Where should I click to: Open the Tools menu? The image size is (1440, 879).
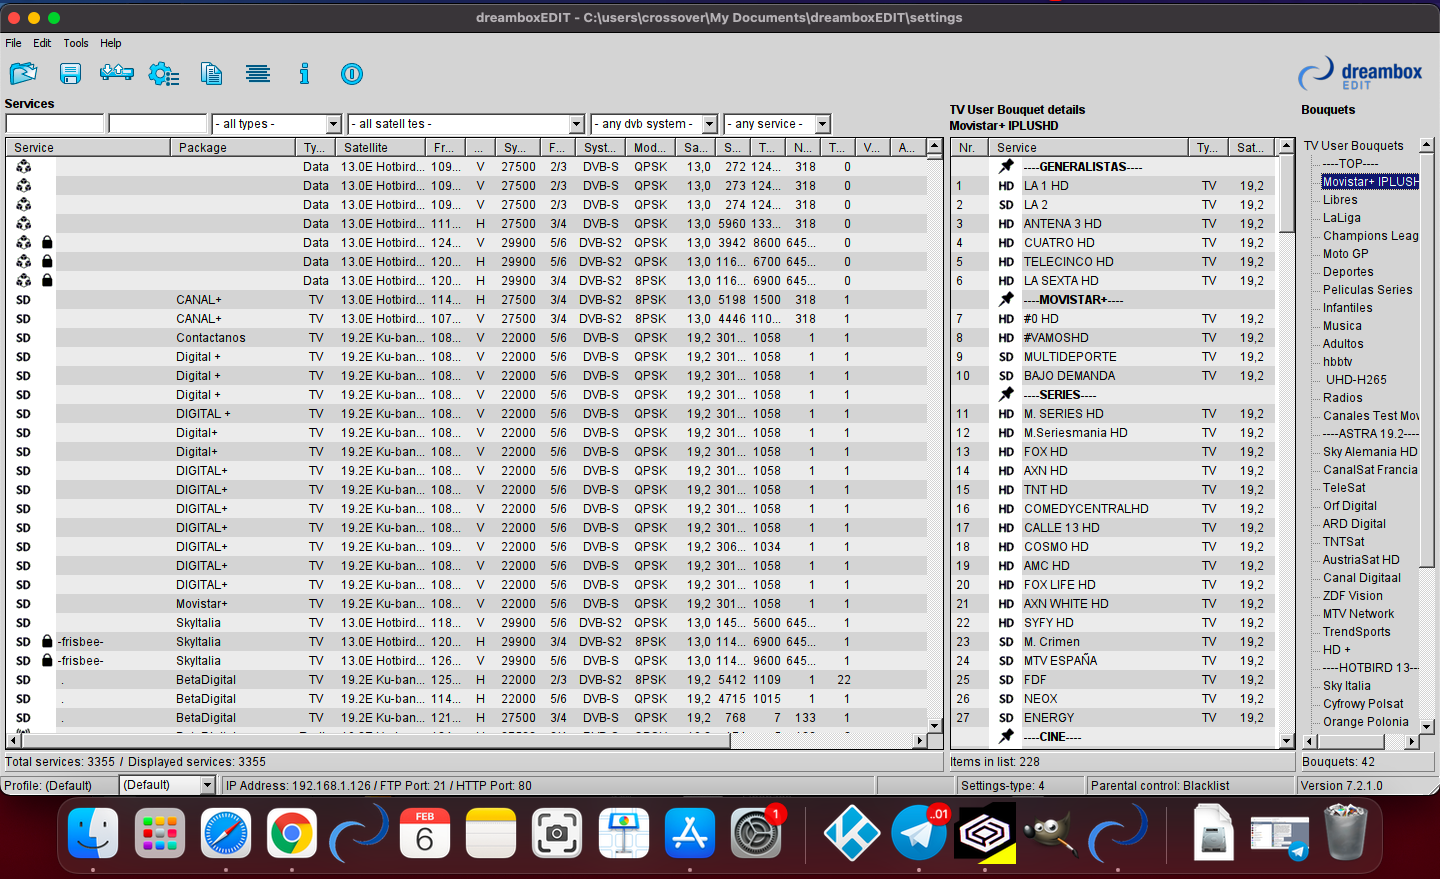point(76,43)
